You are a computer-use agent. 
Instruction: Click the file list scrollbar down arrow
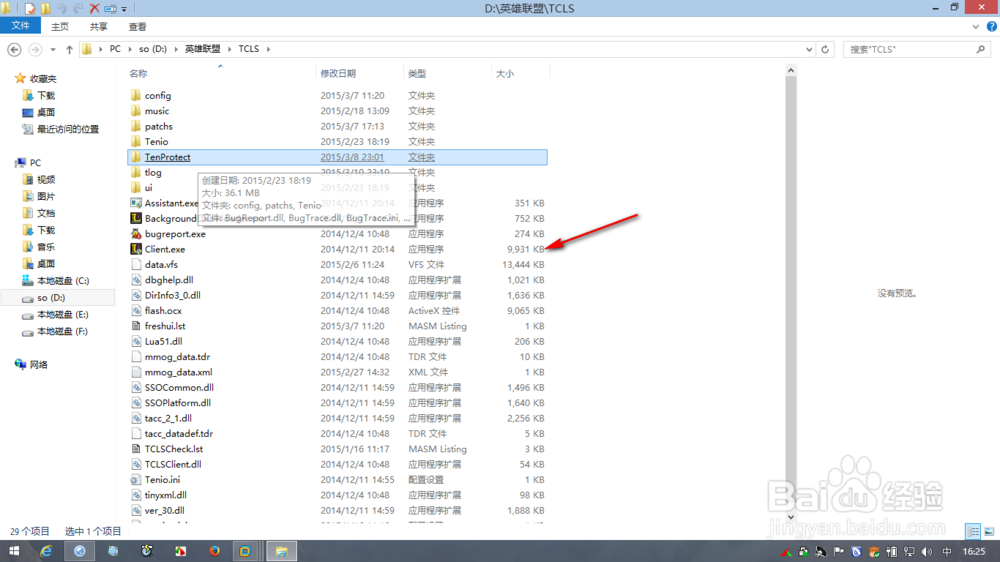(x=791, y=517)
